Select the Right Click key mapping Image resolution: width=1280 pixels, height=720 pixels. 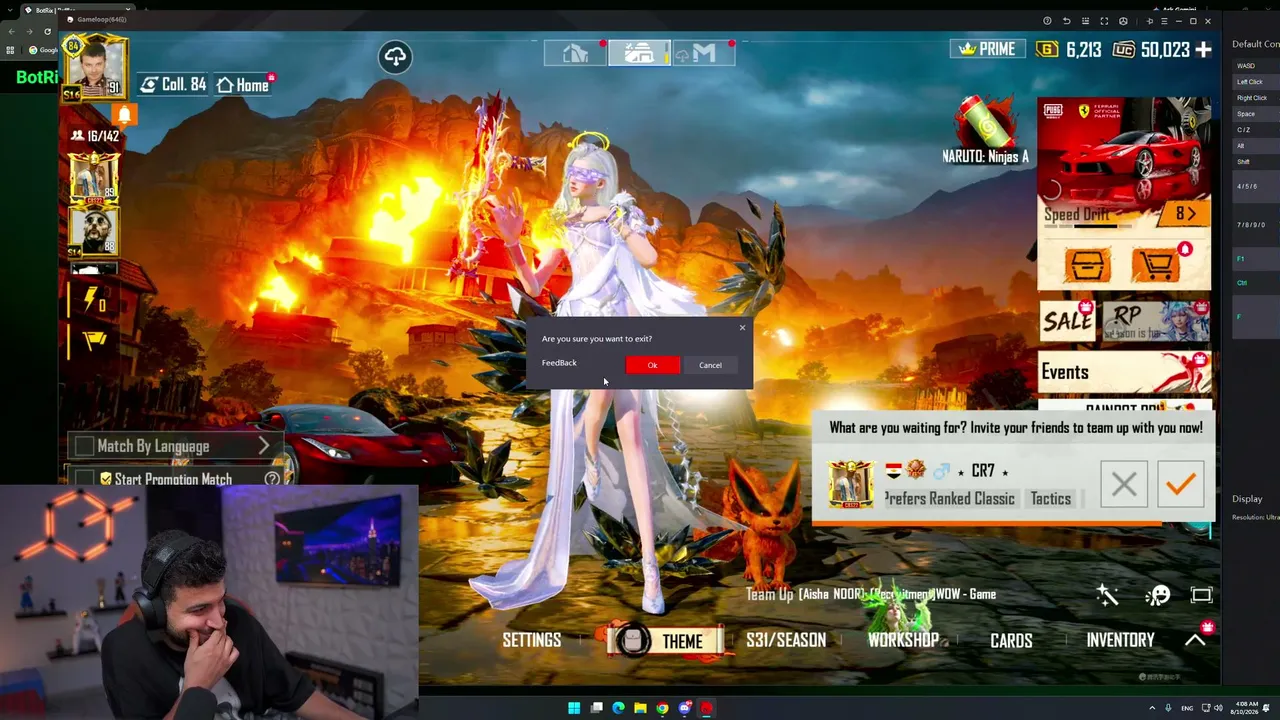pos(1252,98)
